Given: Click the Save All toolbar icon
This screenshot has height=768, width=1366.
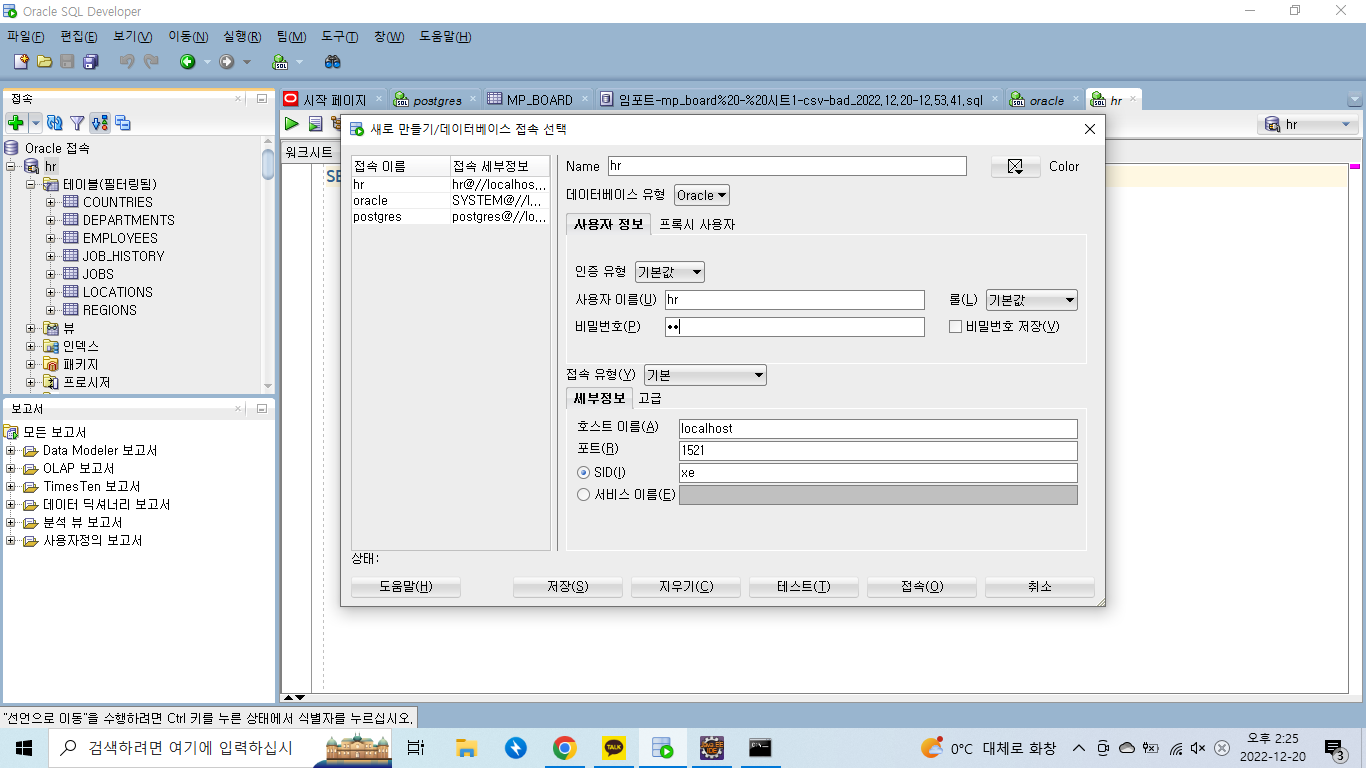Looking at the screenshot, I should pos(90,61).
